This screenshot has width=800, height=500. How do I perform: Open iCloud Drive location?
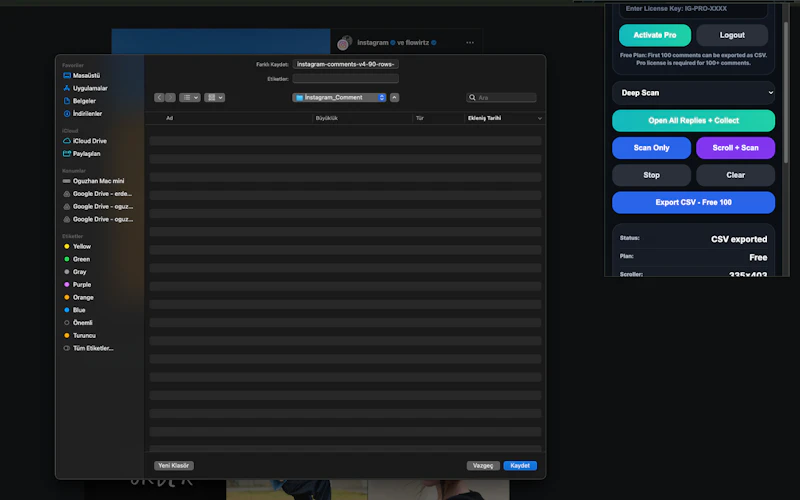pos(85,141)
